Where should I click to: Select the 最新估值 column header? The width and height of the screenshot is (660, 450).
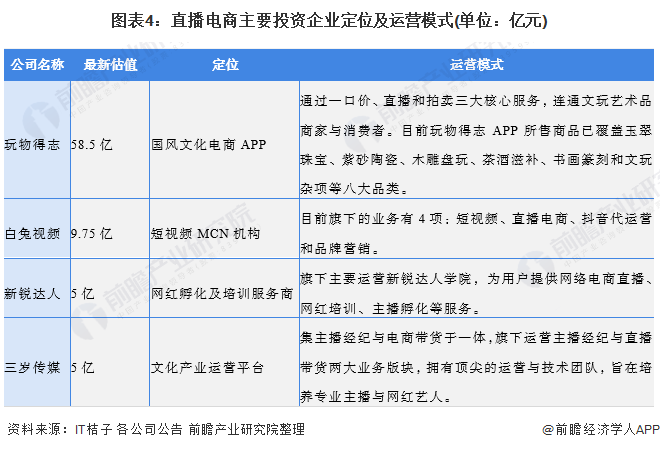click(x=110, y=64)
